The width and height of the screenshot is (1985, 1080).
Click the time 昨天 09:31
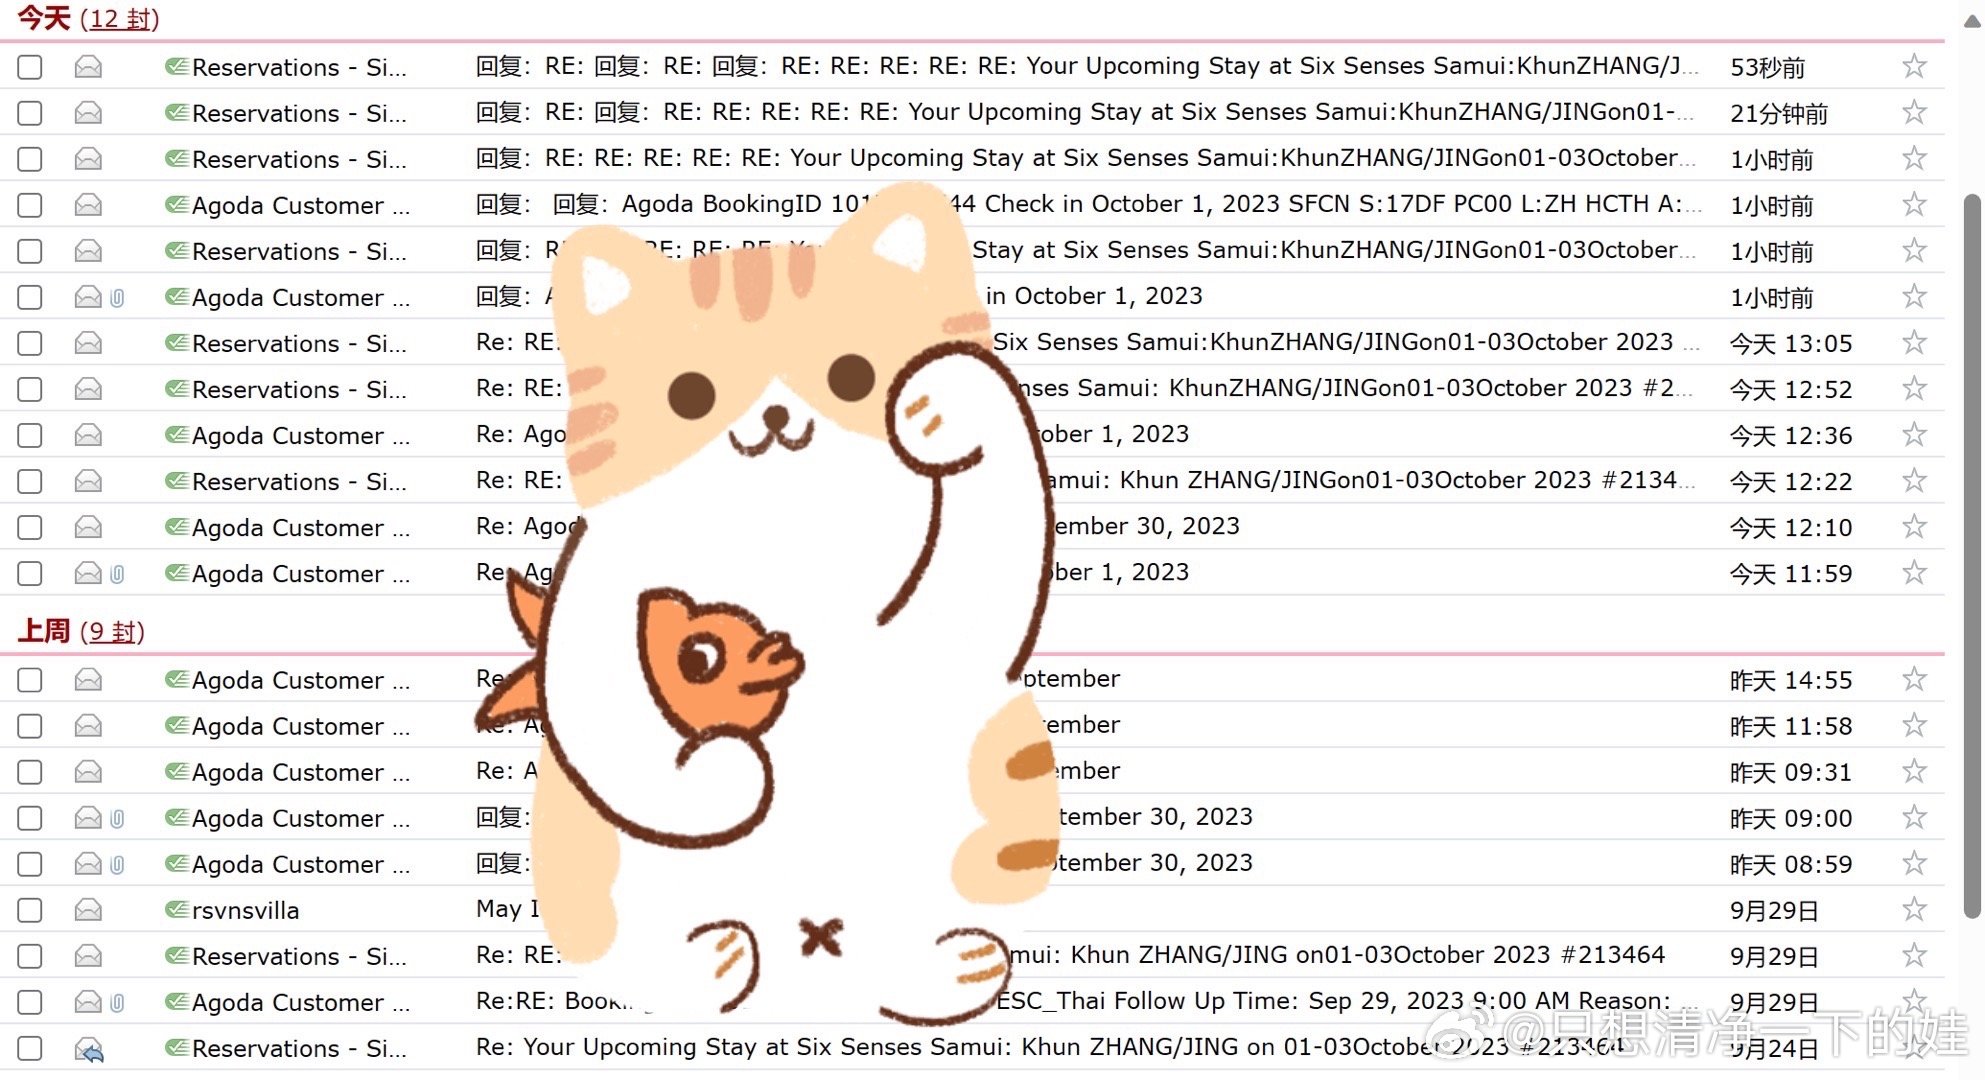(1791, 772)
